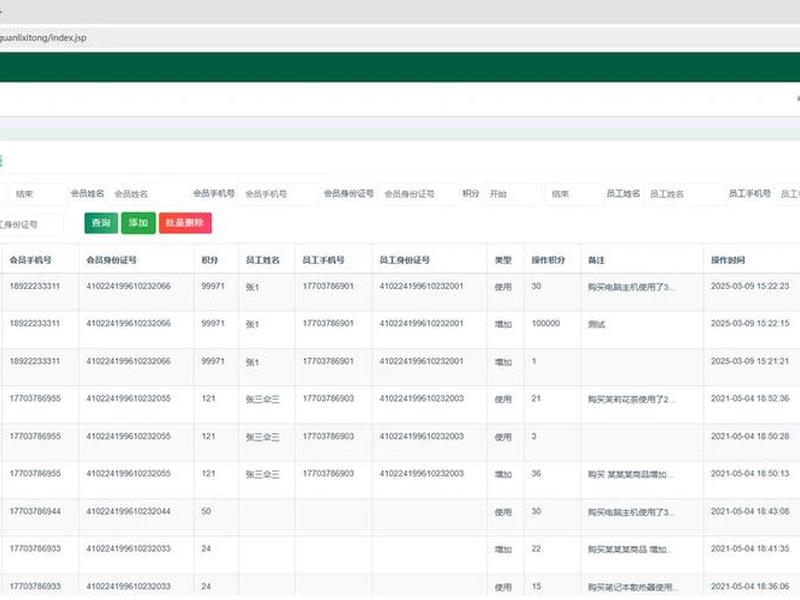Select the 会员手机号 column header

(31, 260)
